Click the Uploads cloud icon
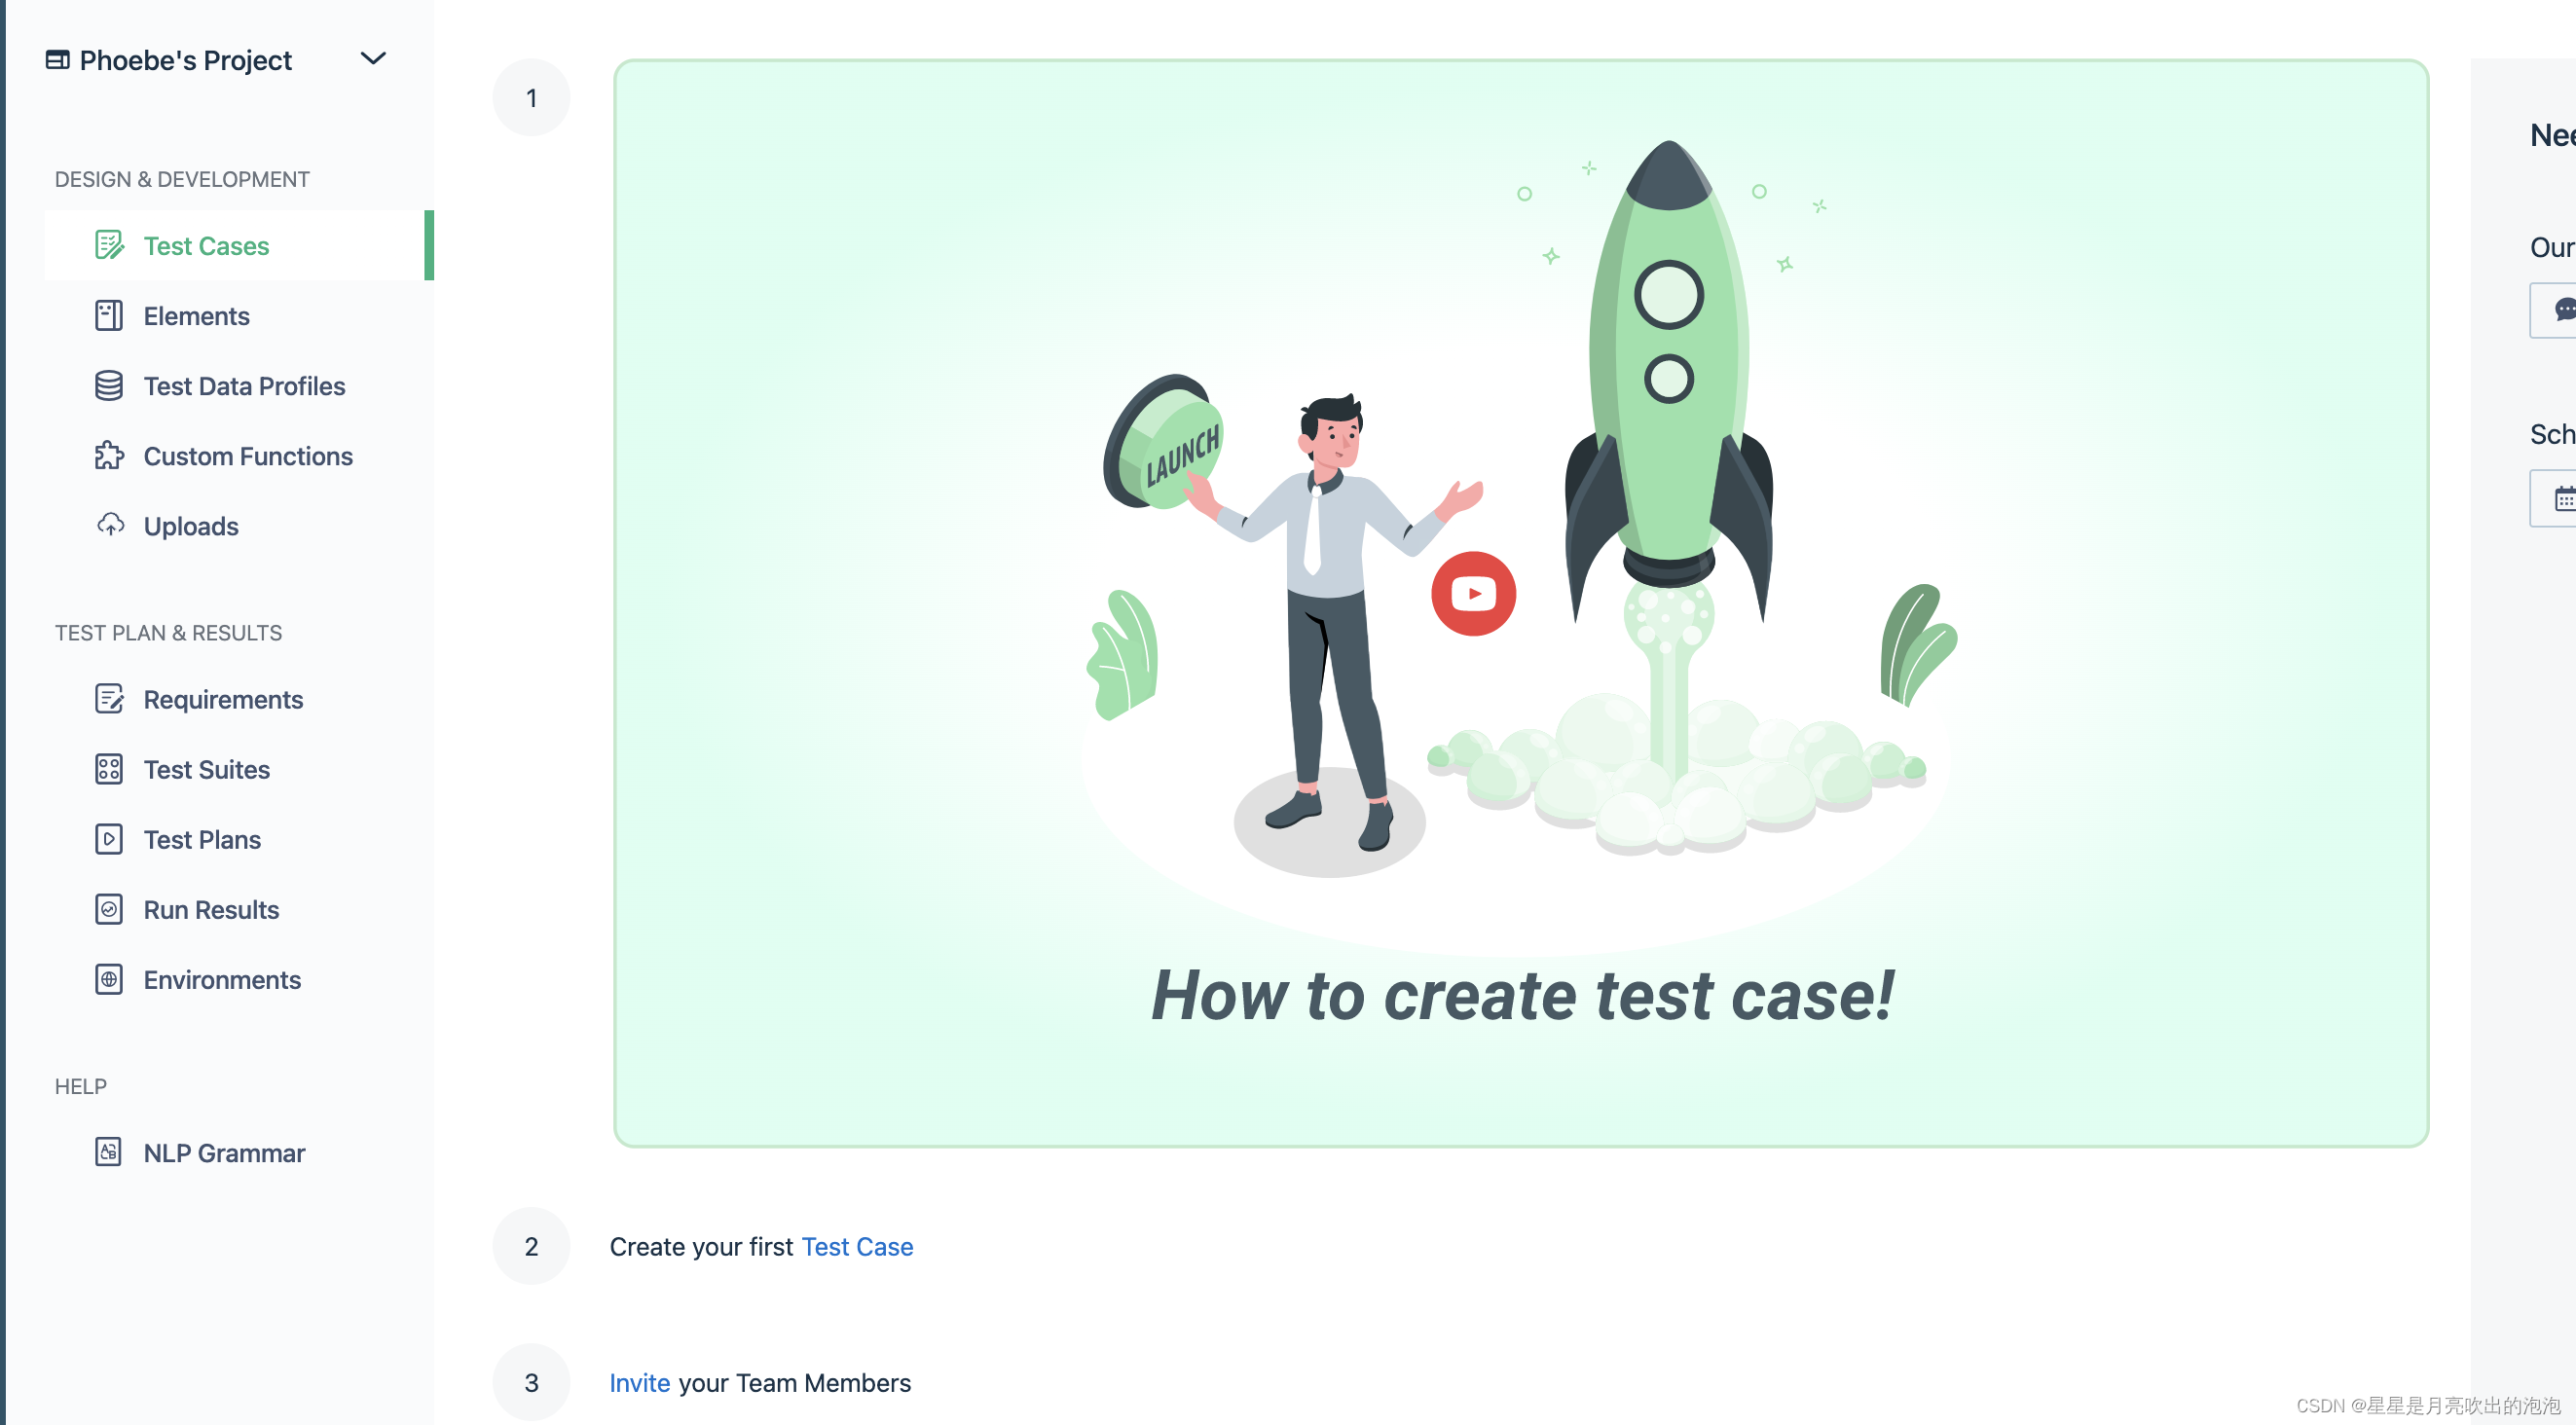 point(110,525)
